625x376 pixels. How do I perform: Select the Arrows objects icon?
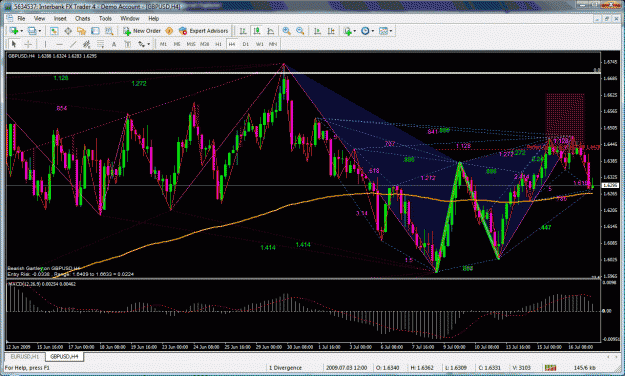pos(142,44)
